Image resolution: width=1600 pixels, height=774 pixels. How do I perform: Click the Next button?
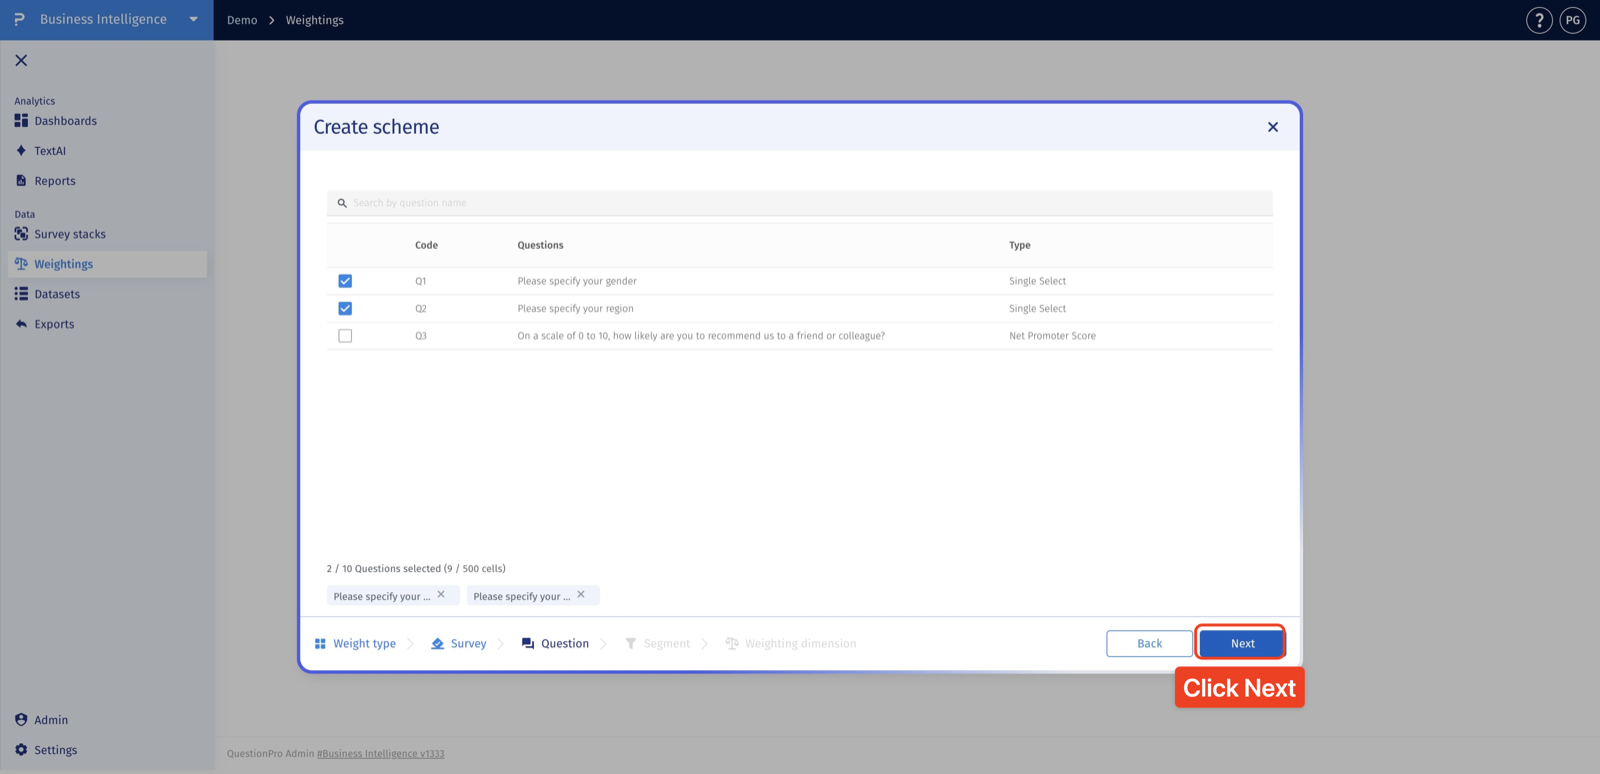pos(1242,644)
